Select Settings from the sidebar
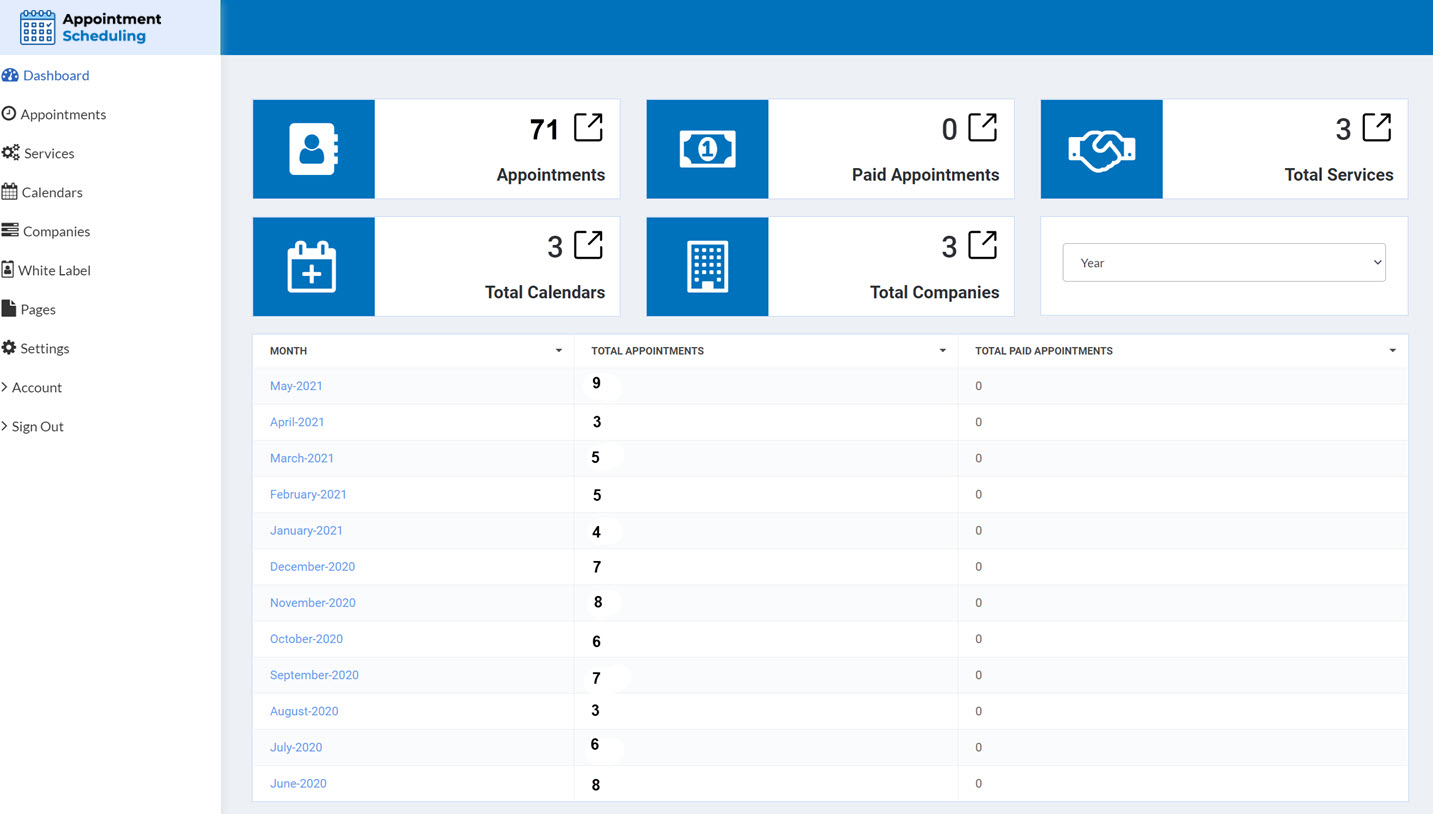1433x814 pixels. coord(44,348)
